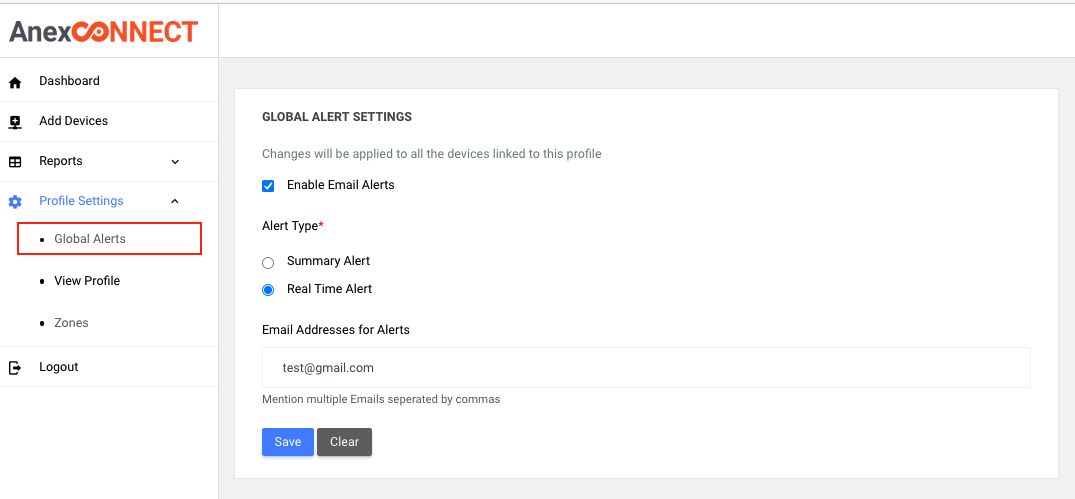1075x499 pixels.
Task: Expand the Reports menu chevron
Action: (175, 162)
